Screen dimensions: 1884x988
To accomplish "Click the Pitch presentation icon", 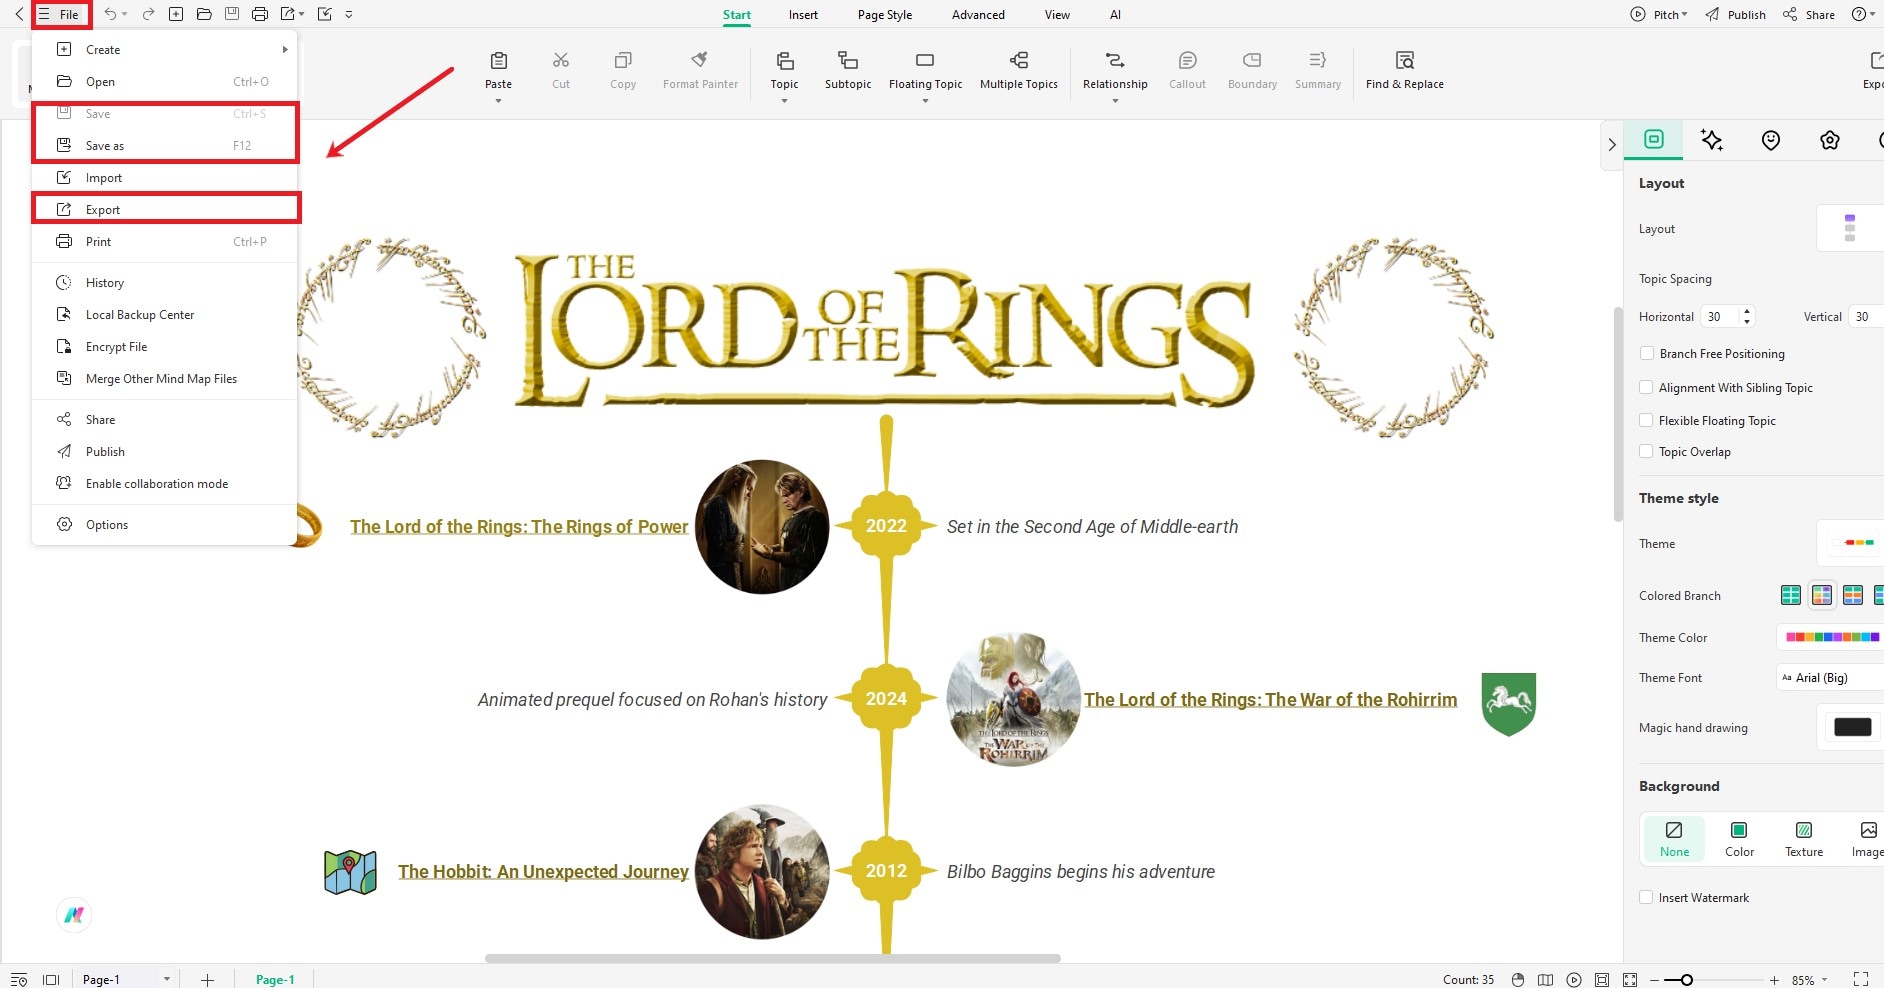I will coord(1638,14).
